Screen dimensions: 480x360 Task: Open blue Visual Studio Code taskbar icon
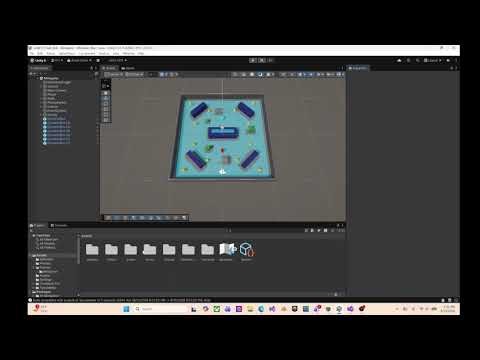[x=272, y=309]
